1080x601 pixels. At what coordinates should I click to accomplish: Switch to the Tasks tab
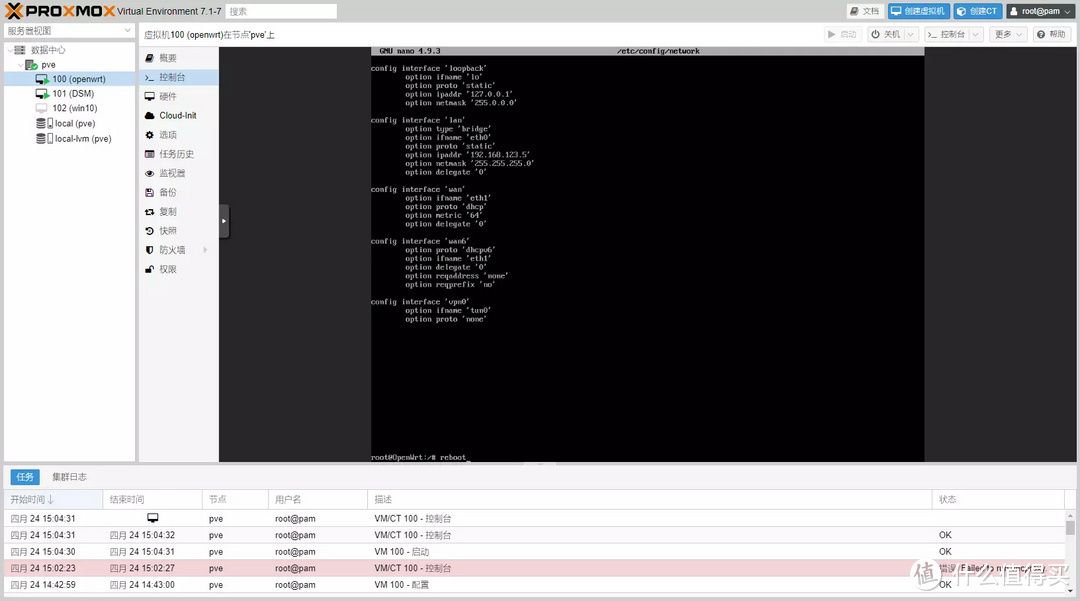click(x=25, y=476)
